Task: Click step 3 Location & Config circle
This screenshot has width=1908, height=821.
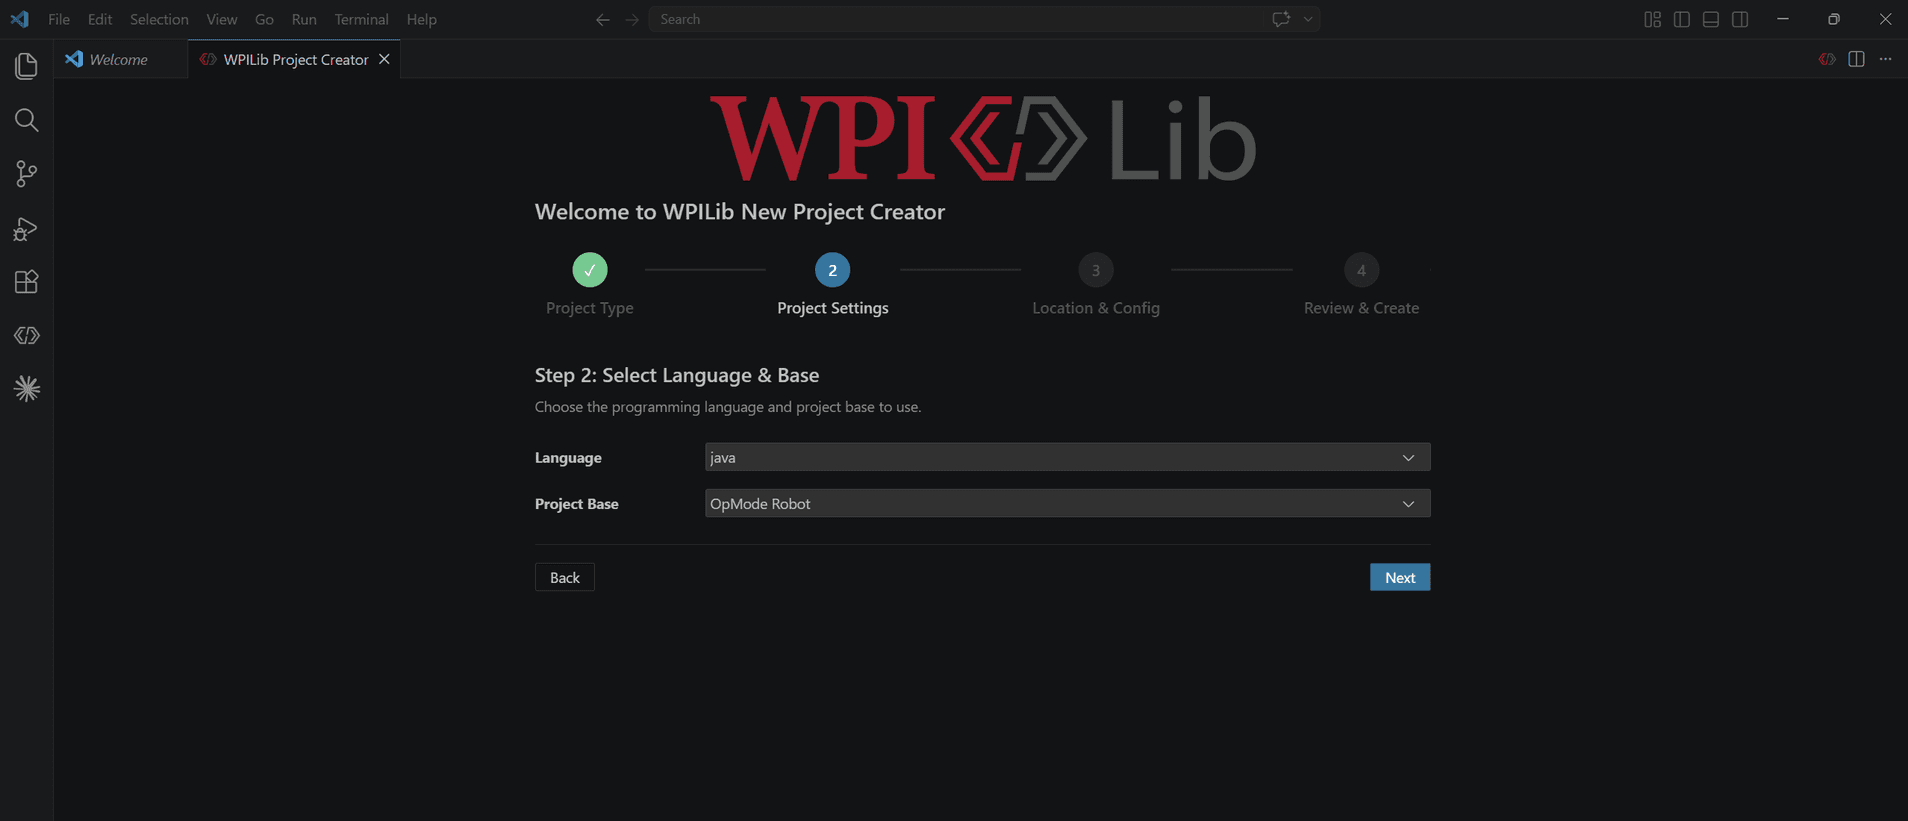Action: [1096, 270]
